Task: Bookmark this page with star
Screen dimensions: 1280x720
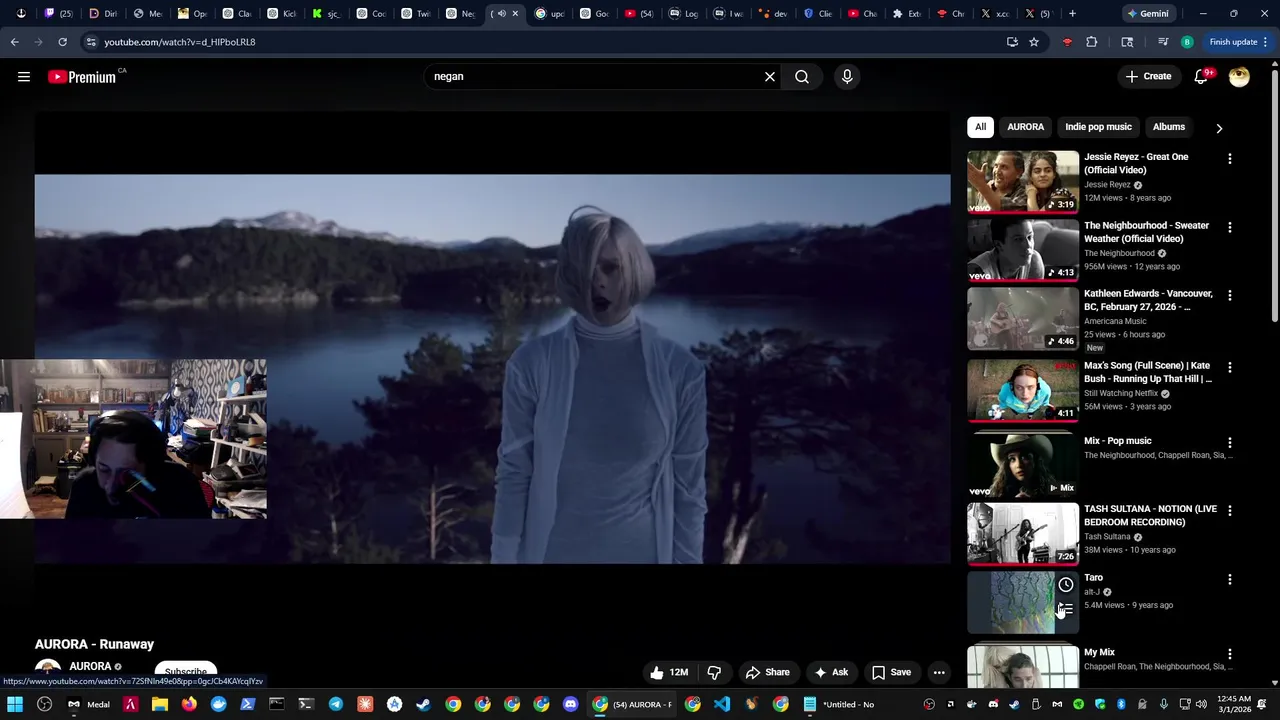Action: 1034,42
